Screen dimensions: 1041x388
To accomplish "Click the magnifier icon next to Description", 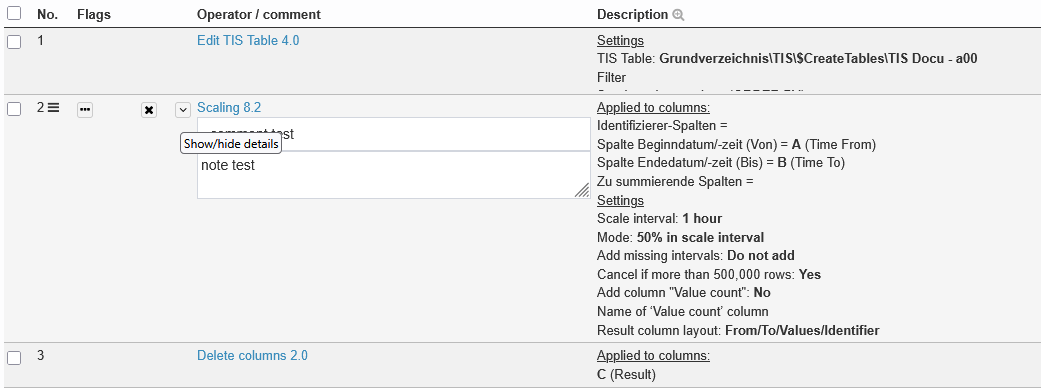I will pos(678,15).
